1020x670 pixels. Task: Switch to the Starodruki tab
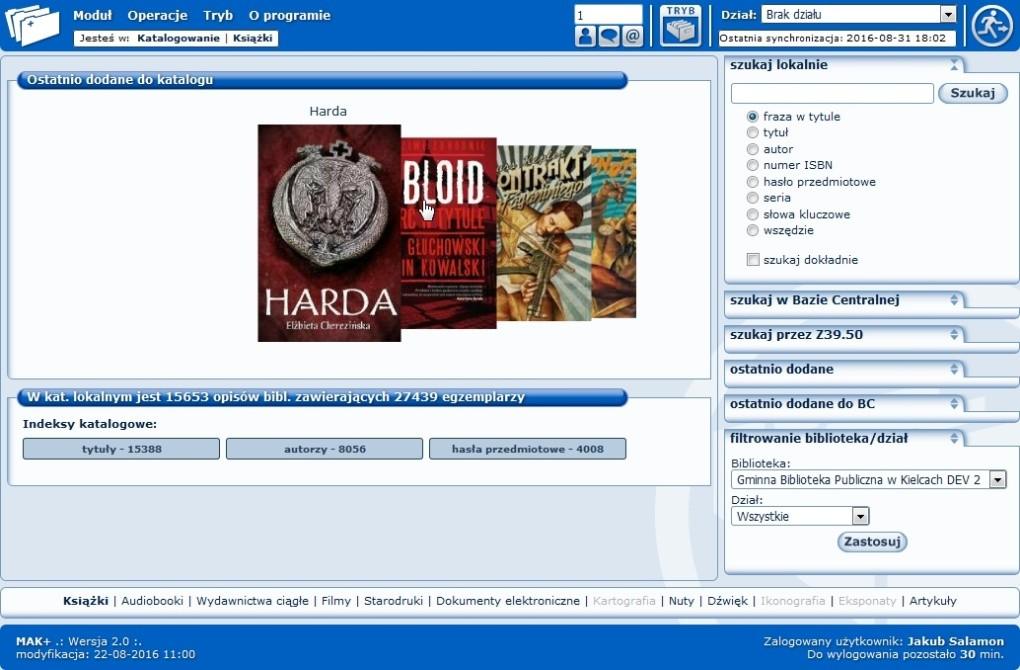393,601
